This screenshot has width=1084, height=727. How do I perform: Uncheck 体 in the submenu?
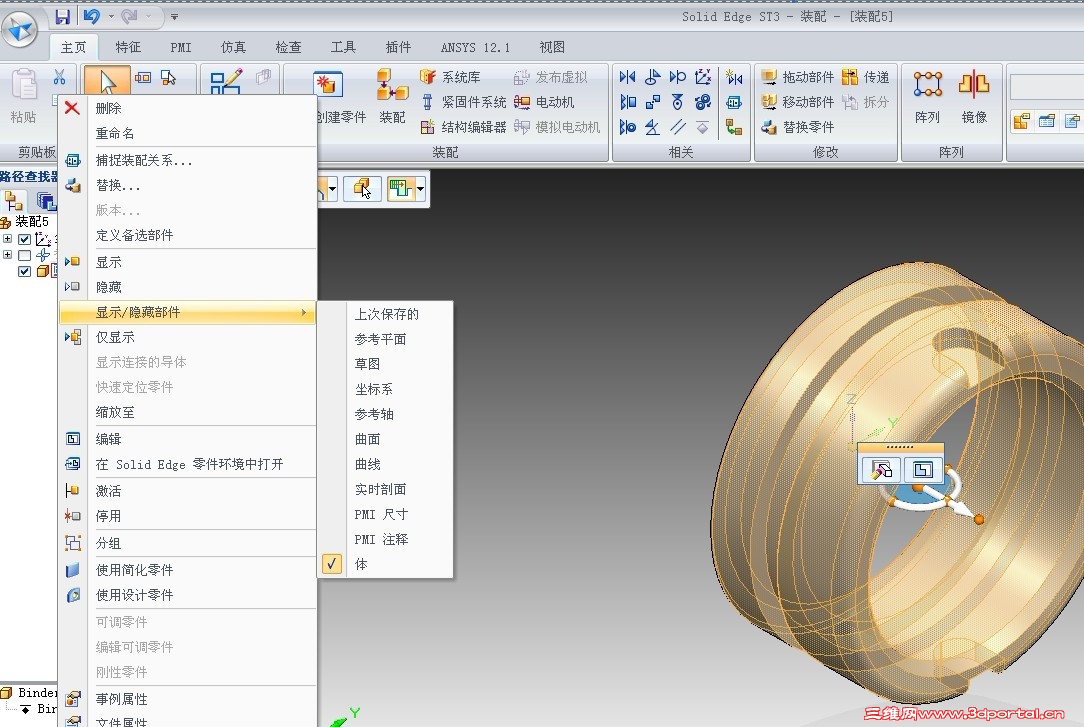pos(386,564)
